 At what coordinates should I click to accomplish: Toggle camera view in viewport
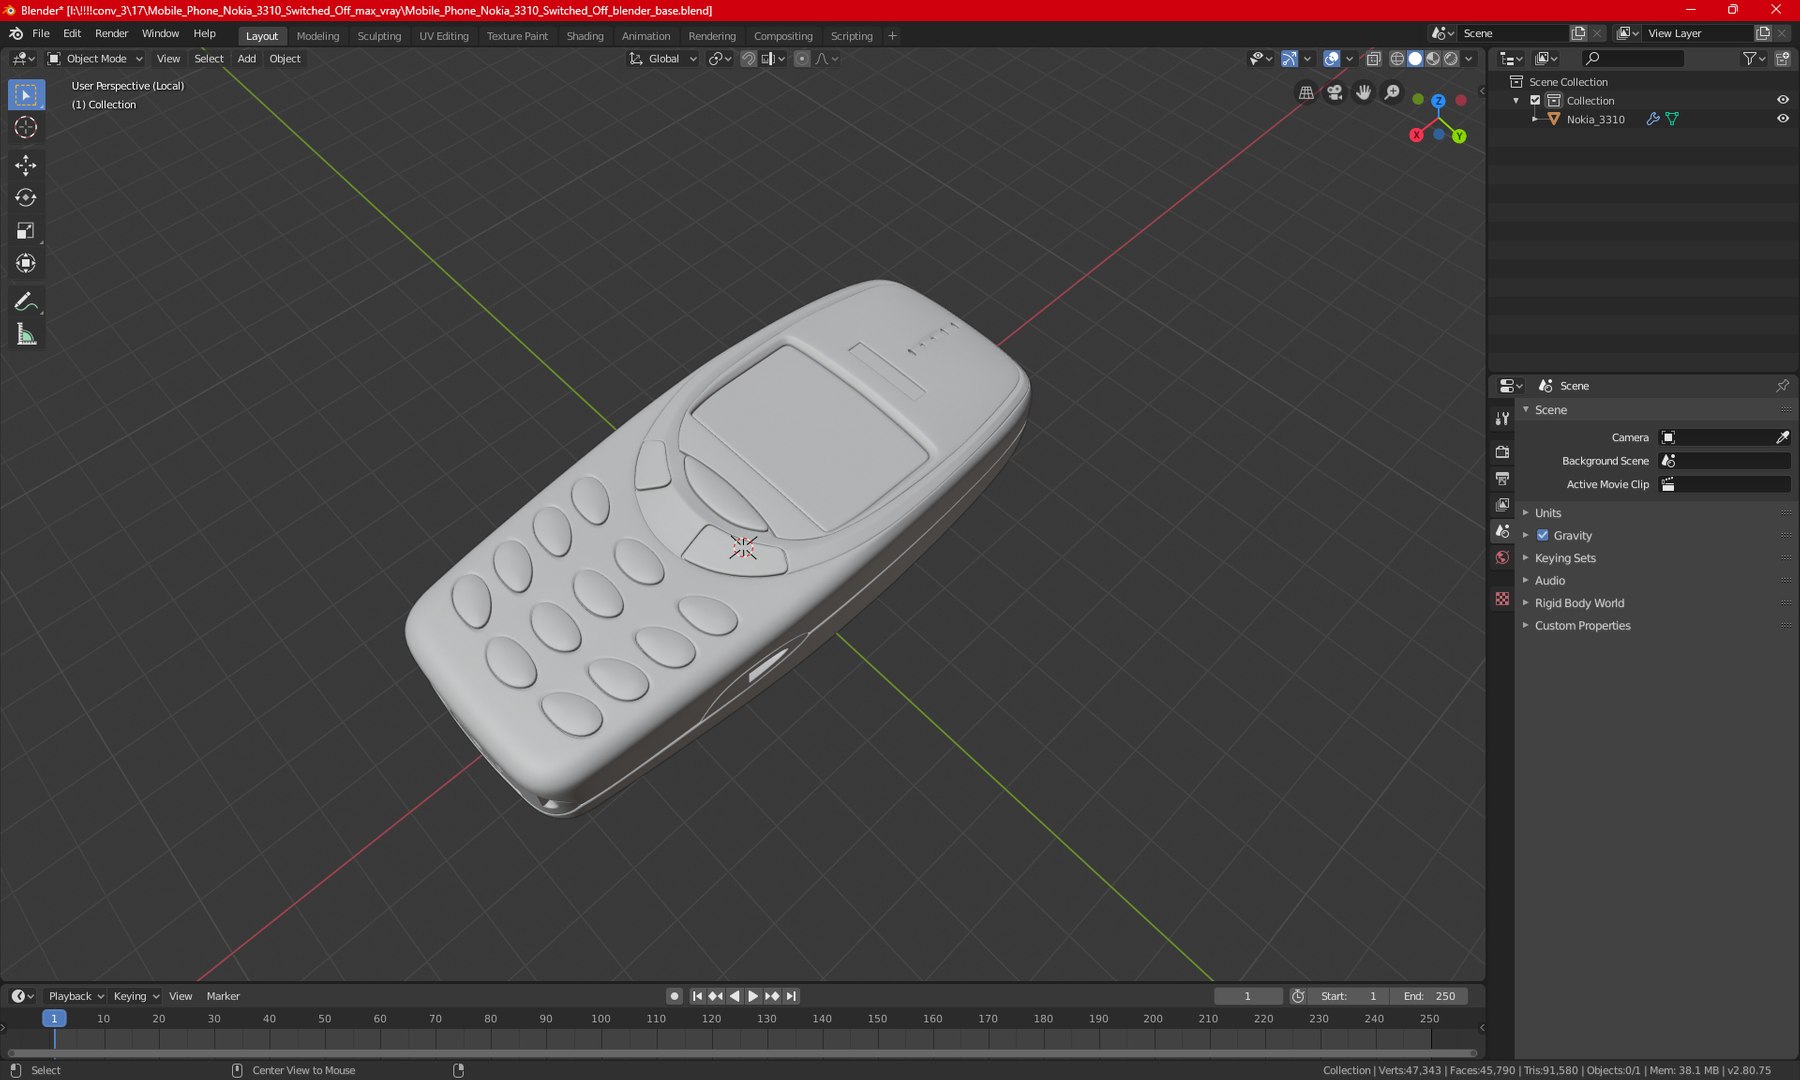(x=1334, y=92)
